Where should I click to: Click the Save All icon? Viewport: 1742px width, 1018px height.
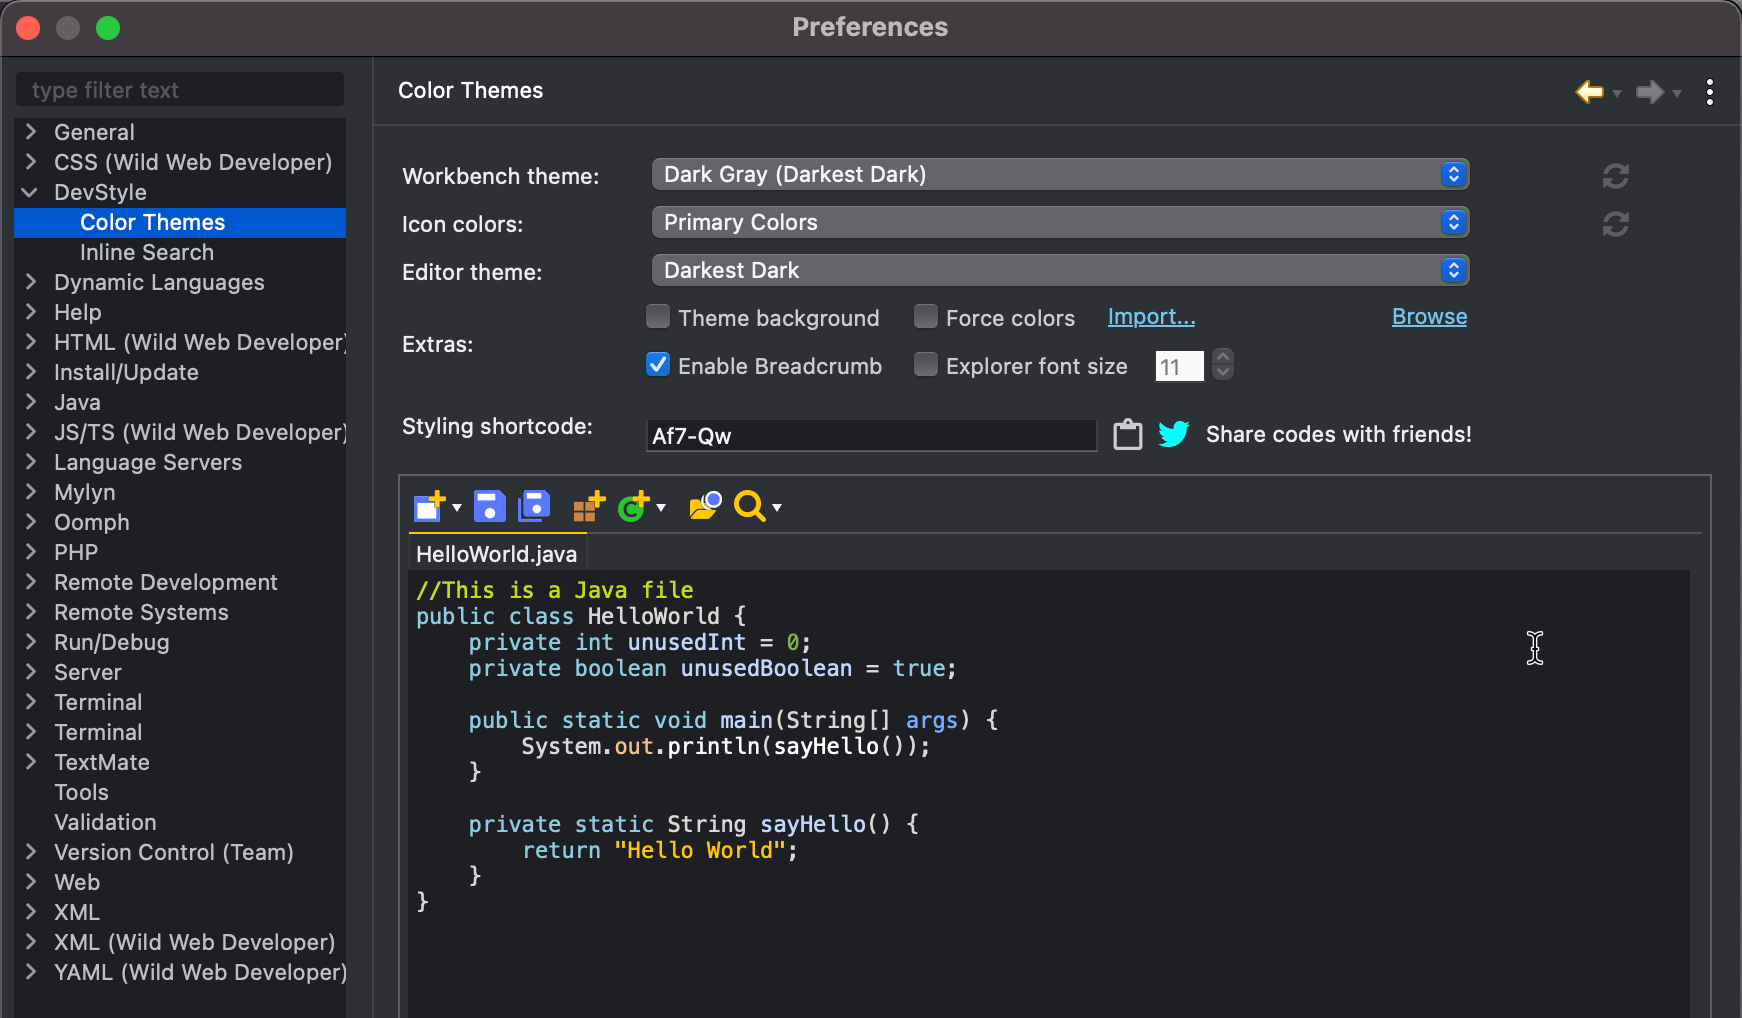534,507
